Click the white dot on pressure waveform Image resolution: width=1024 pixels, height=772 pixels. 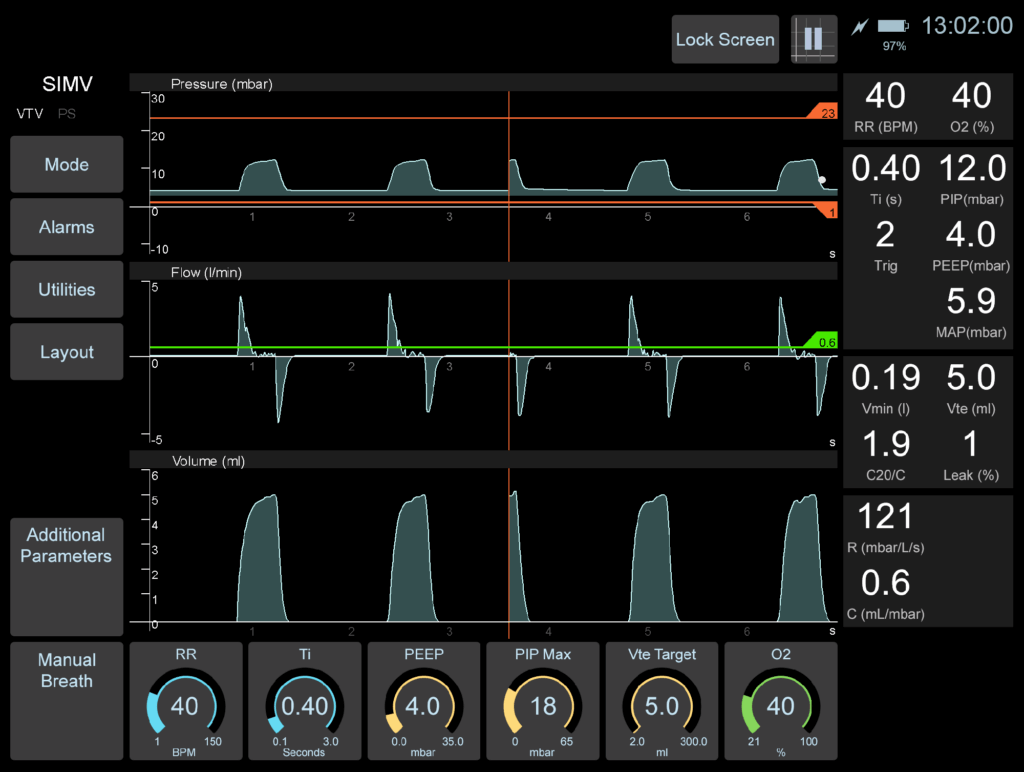(x=822, y=180)
